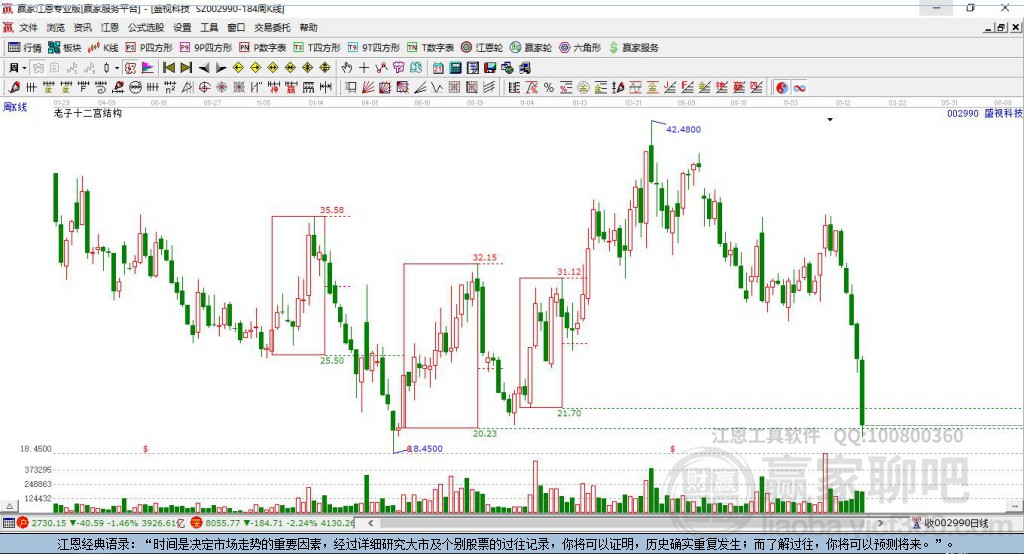This screenshot has width=1024, height=554.
Task: Click the 沪 Shanghai index status icon
Action: pyautogui.click(x=23, y=523)
